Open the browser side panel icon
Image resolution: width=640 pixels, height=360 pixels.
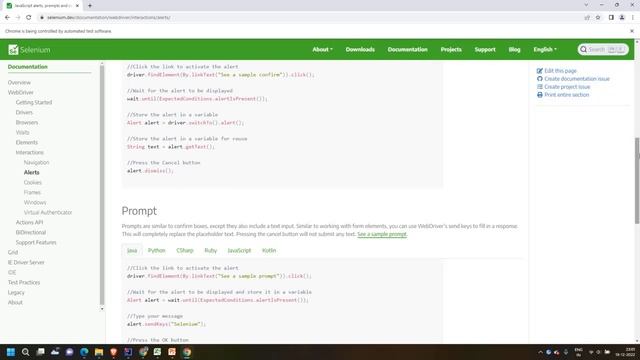(x=611, y=18)
